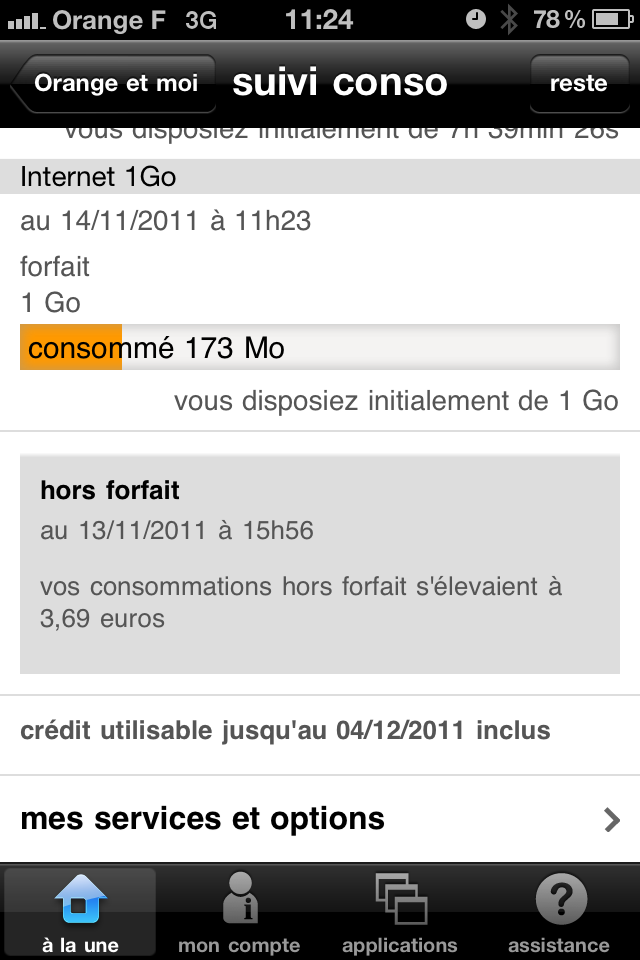The height and width of the screenshot is (960, 640).
Task: Tap the 11:24 clock in status bar
Action: coord(319,19)
